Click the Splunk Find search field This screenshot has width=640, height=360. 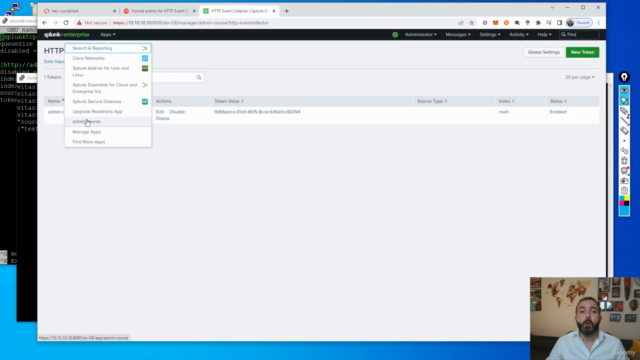(579, 35)
